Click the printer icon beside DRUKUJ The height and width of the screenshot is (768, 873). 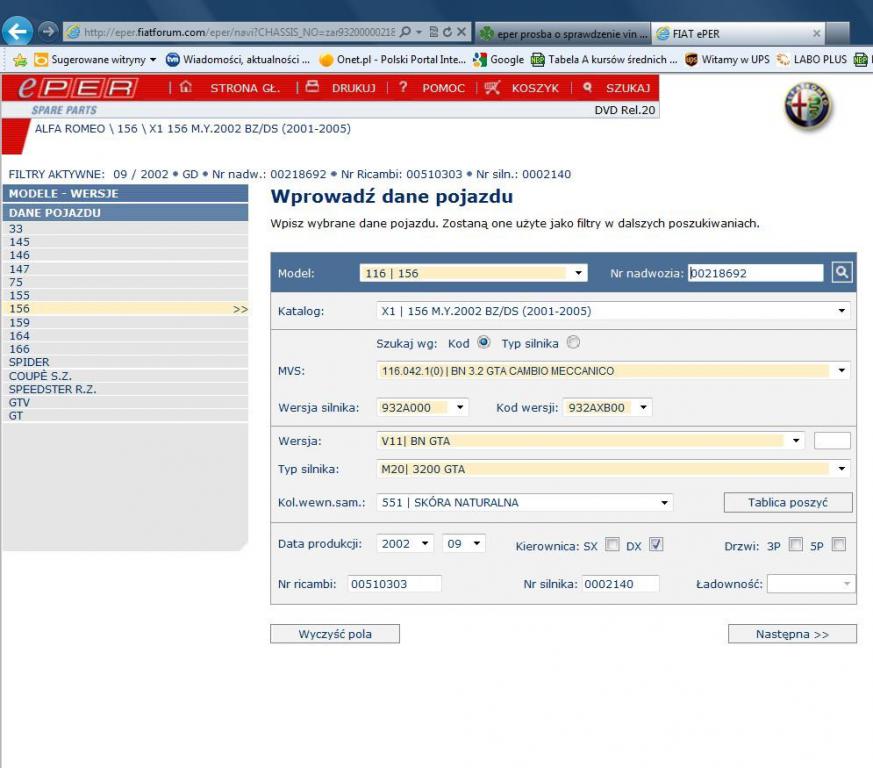(x=312, y=86)
